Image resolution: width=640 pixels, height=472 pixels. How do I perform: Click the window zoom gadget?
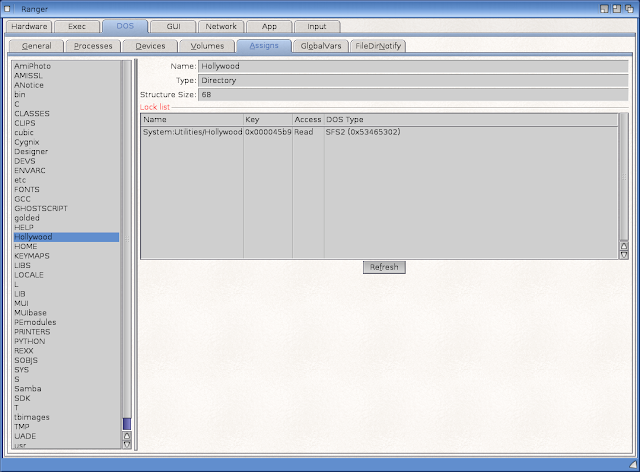617,9
